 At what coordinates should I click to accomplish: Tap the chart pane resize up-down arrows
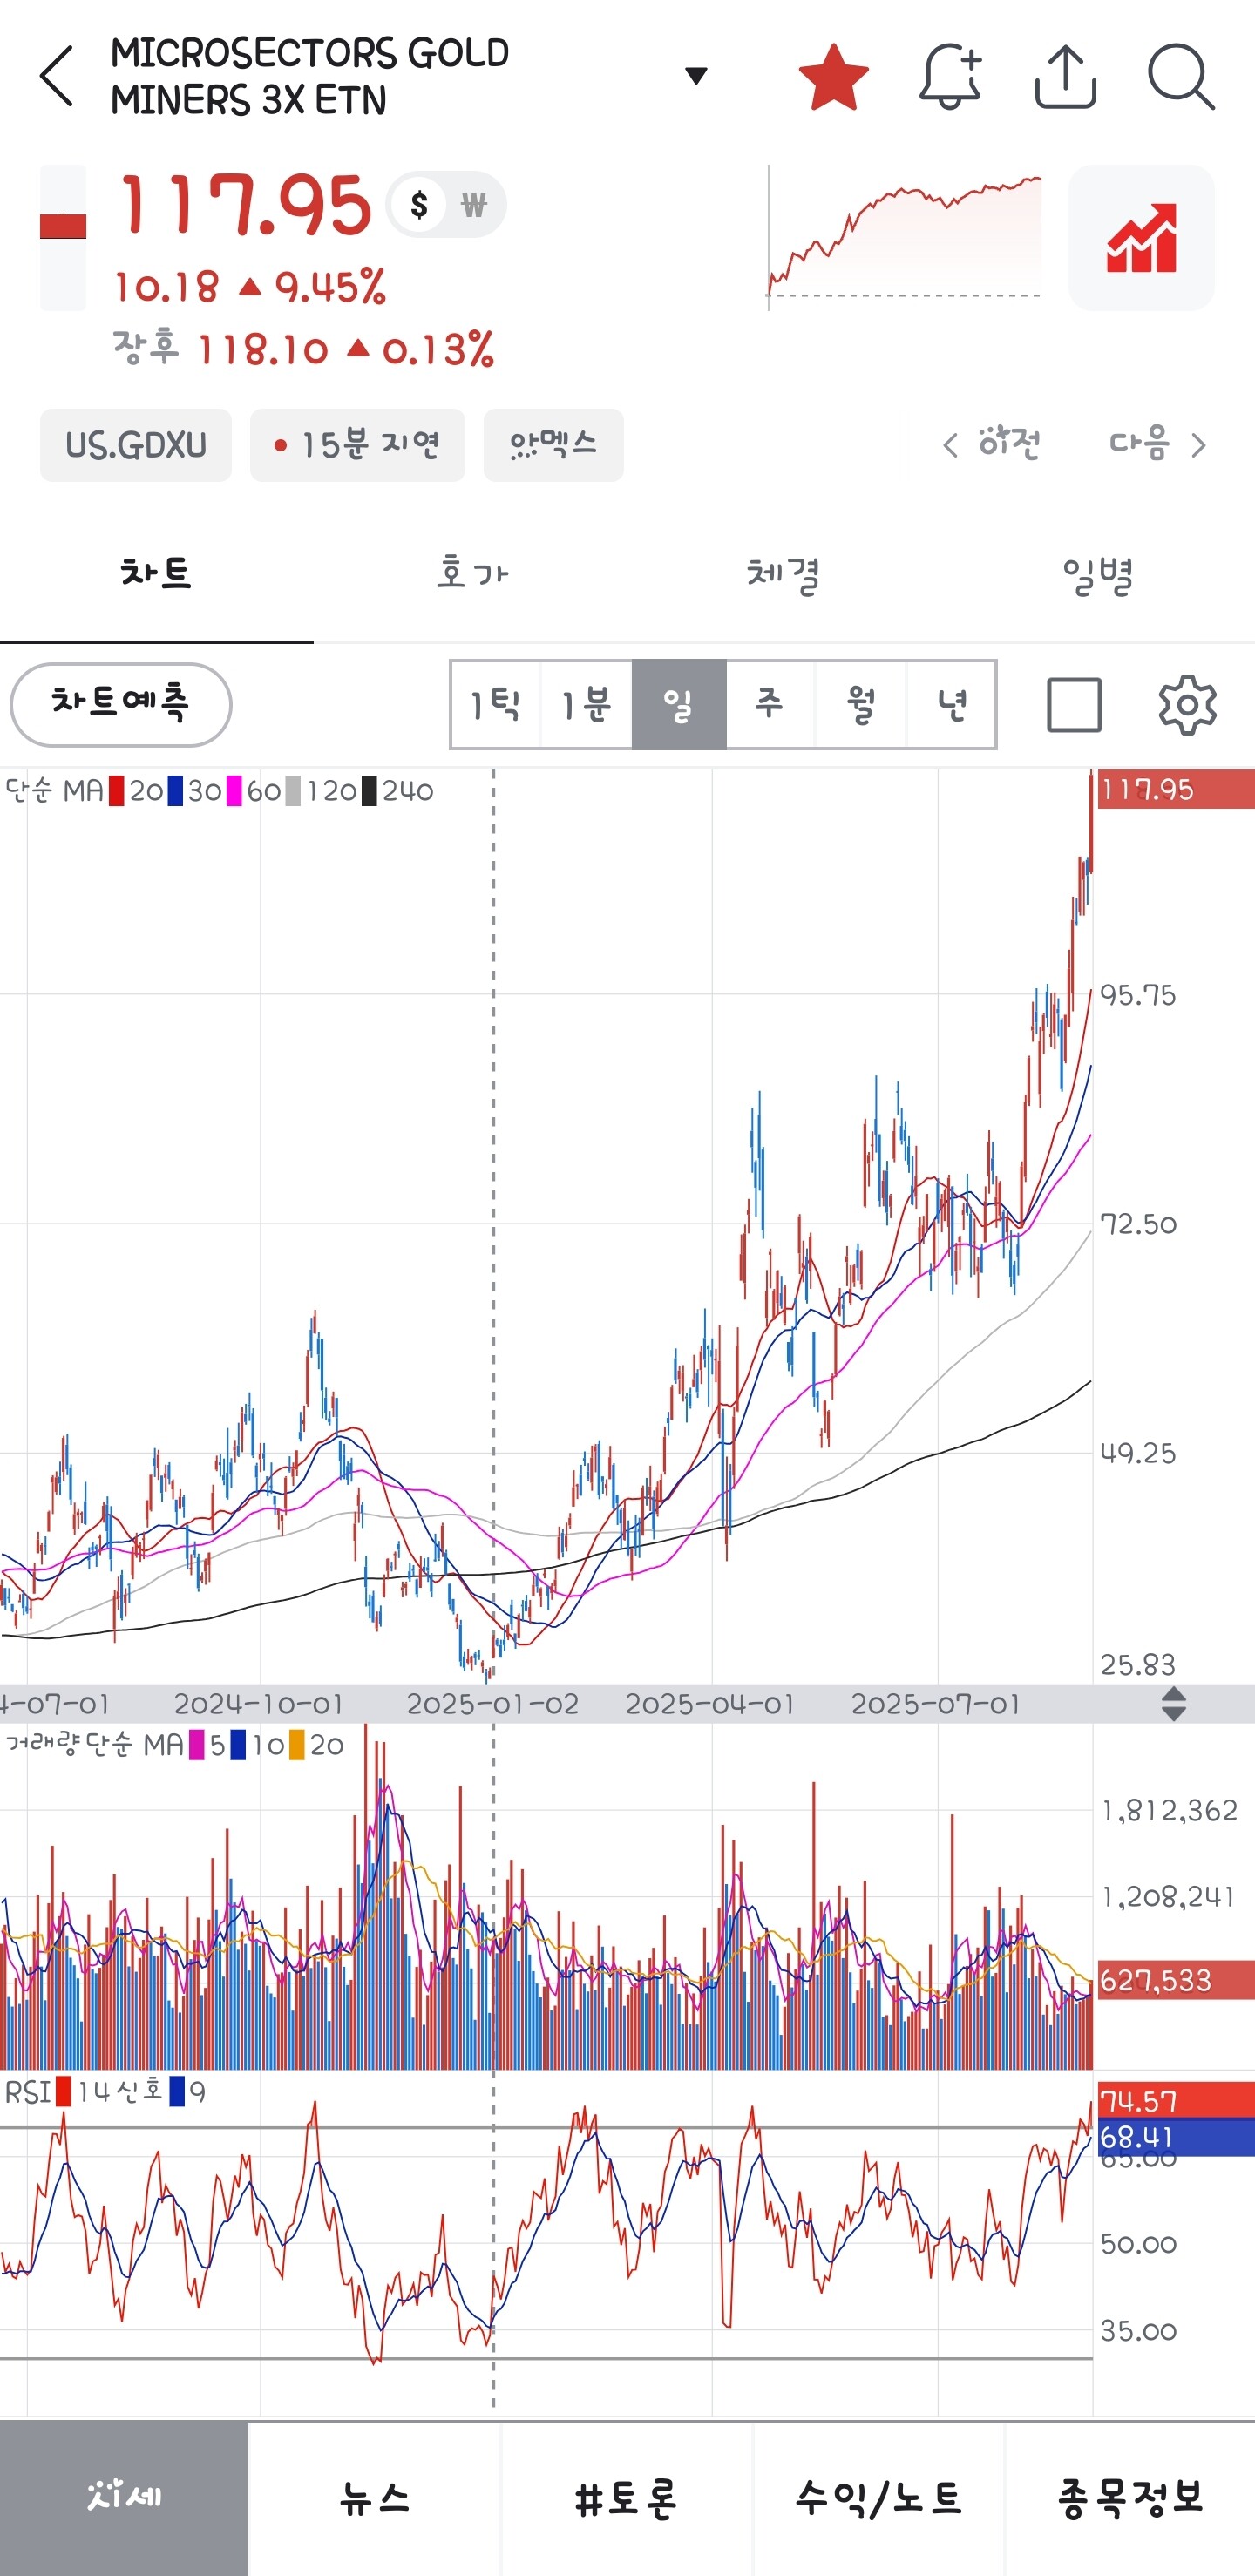coord(1174,1704)
